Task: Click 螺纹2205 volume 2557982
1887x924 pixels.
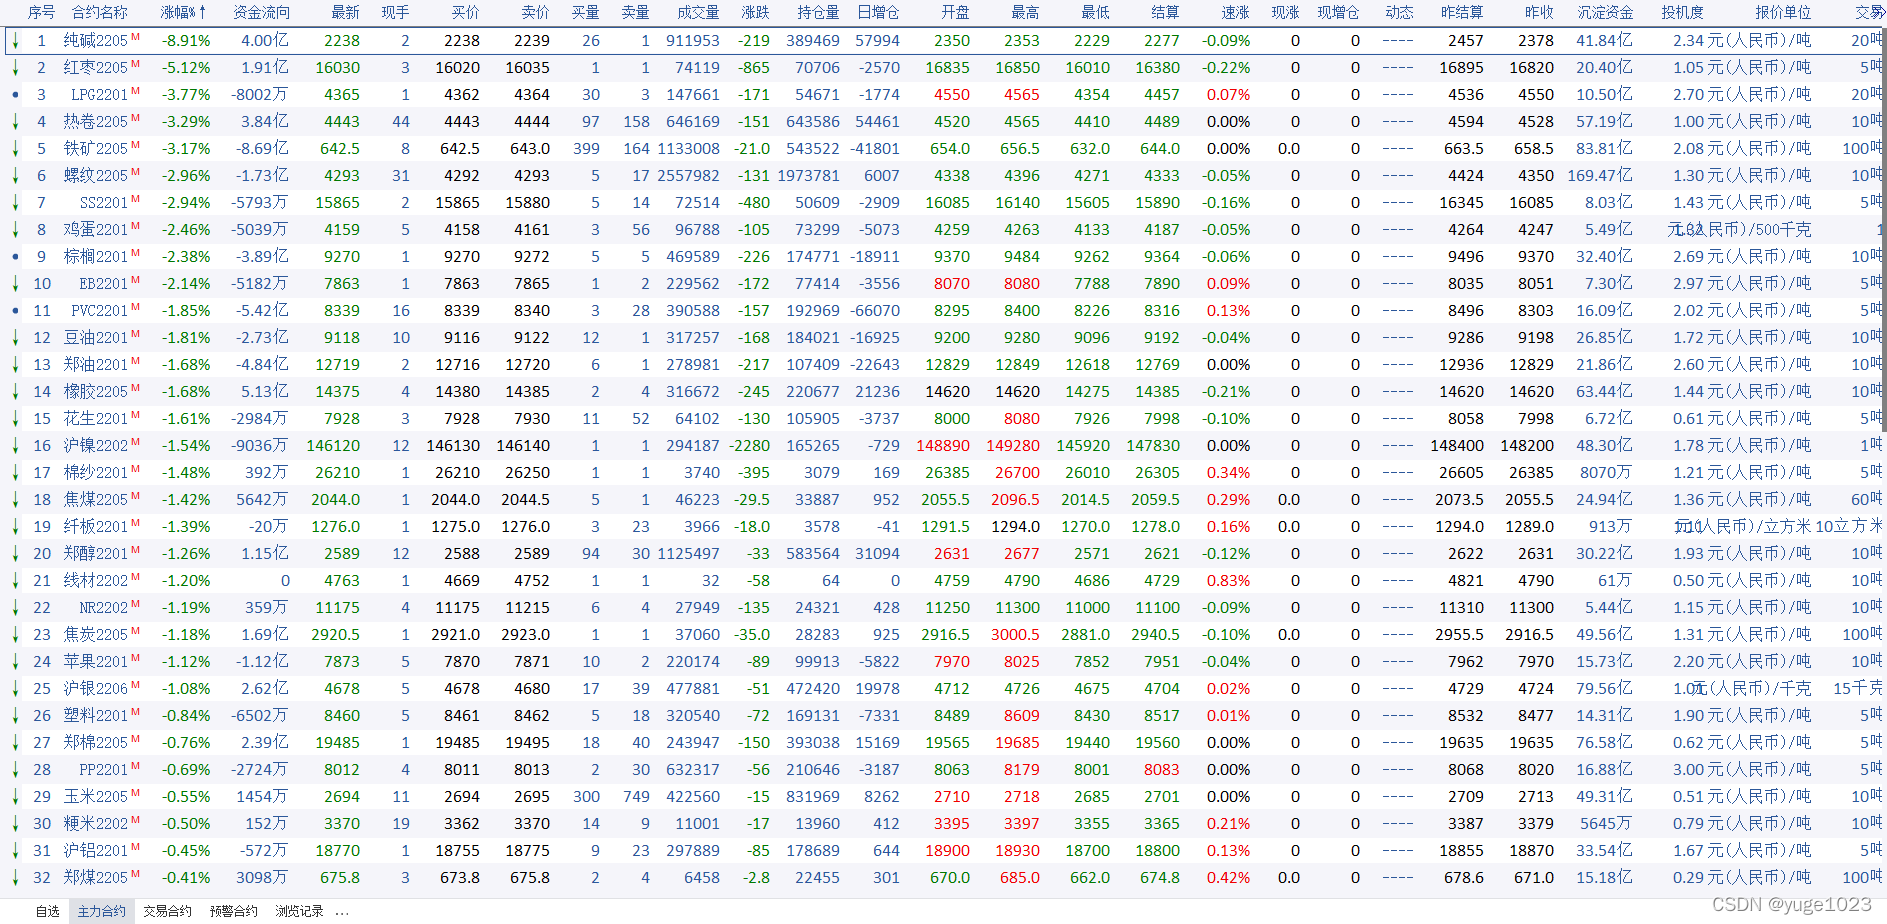Action: coord(688,176)
